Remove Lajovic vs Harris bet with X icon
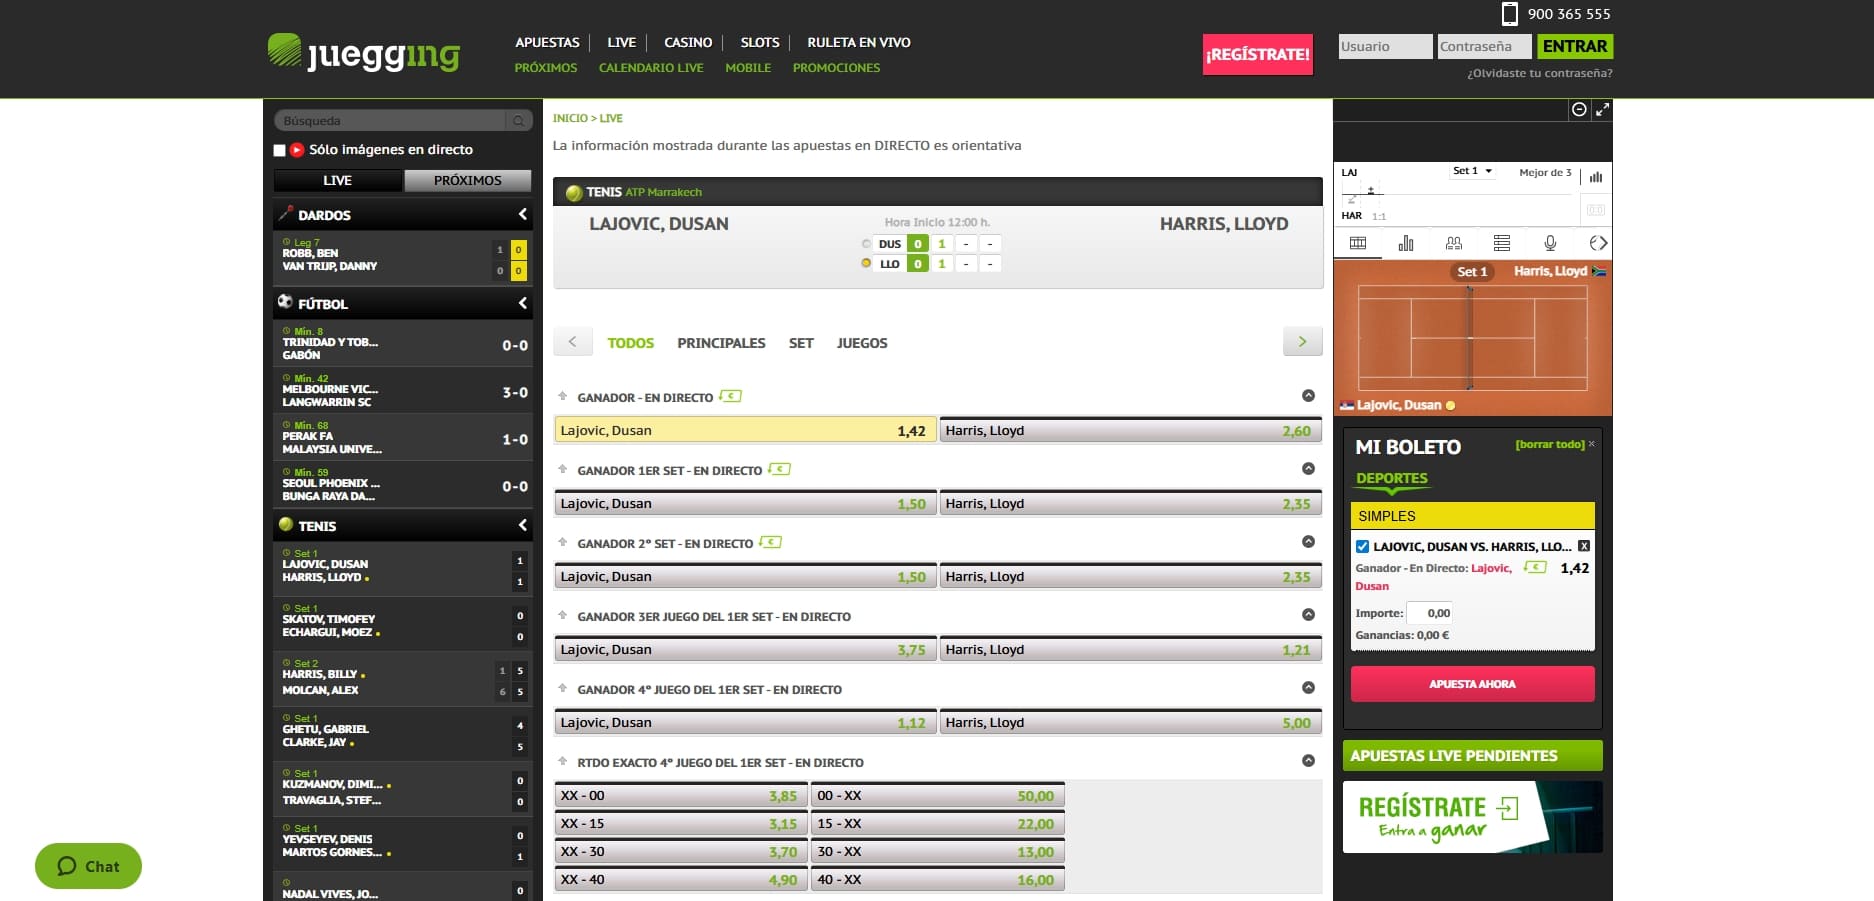 (x=1584, y=546)
